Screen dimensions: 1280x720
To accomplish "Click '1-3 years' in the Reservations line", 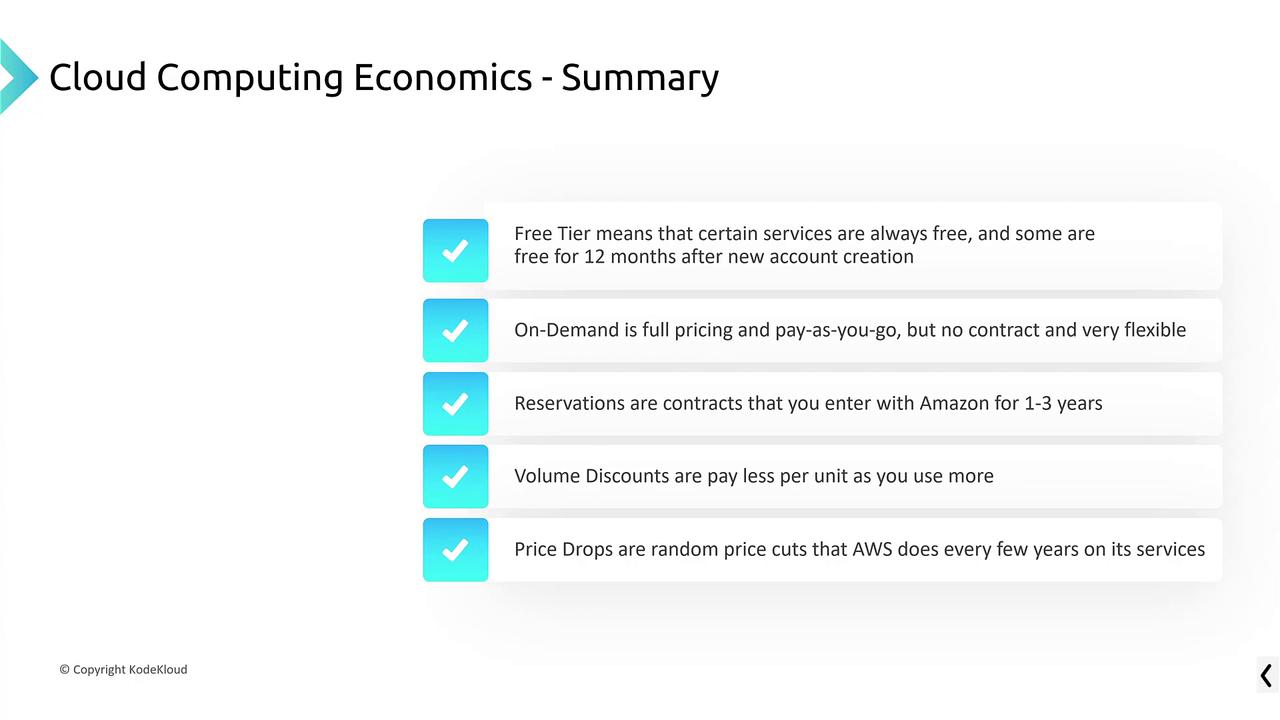I will pyautogui.click(x=1063, y=404).
